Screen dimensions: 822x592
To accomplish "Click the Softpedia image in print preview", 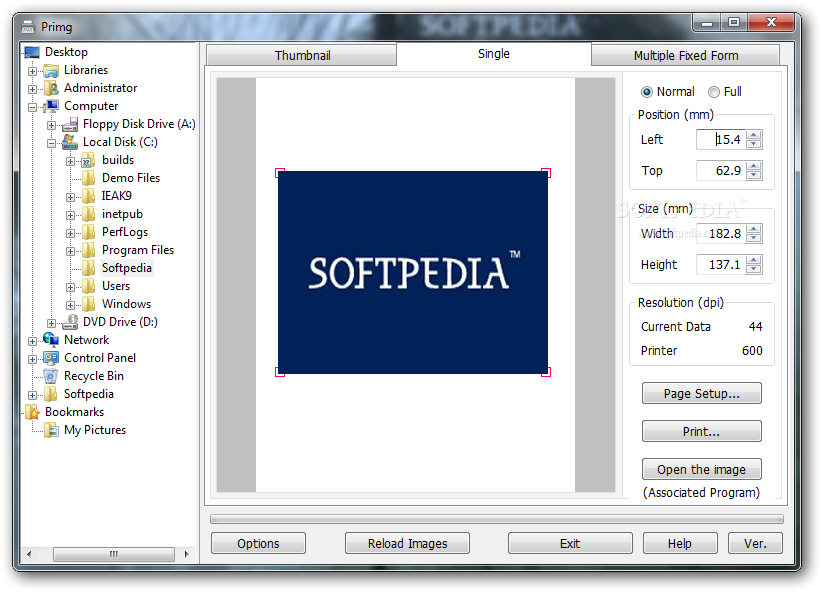I will (x=413, y=272).
